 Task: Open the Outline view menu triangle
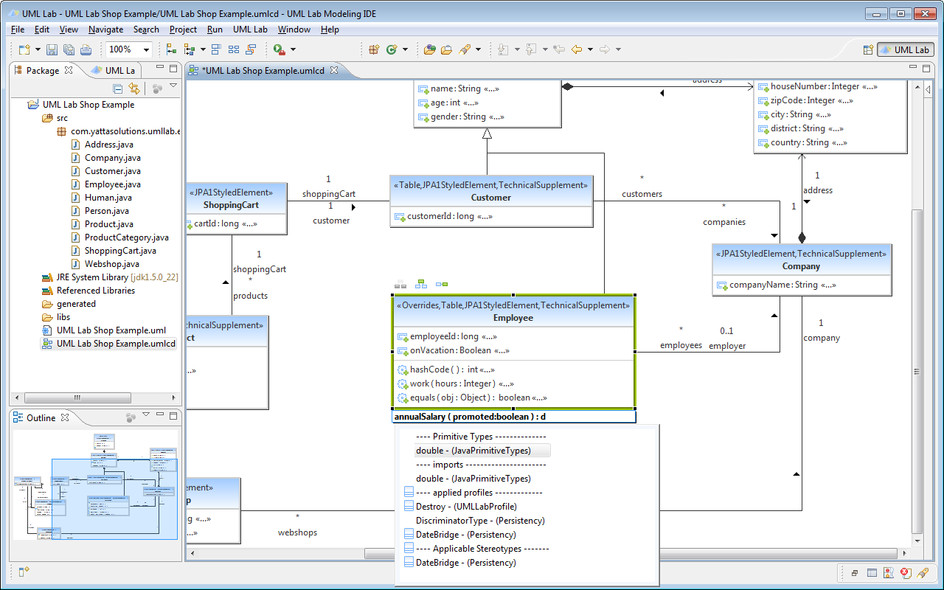pos(146,415)
